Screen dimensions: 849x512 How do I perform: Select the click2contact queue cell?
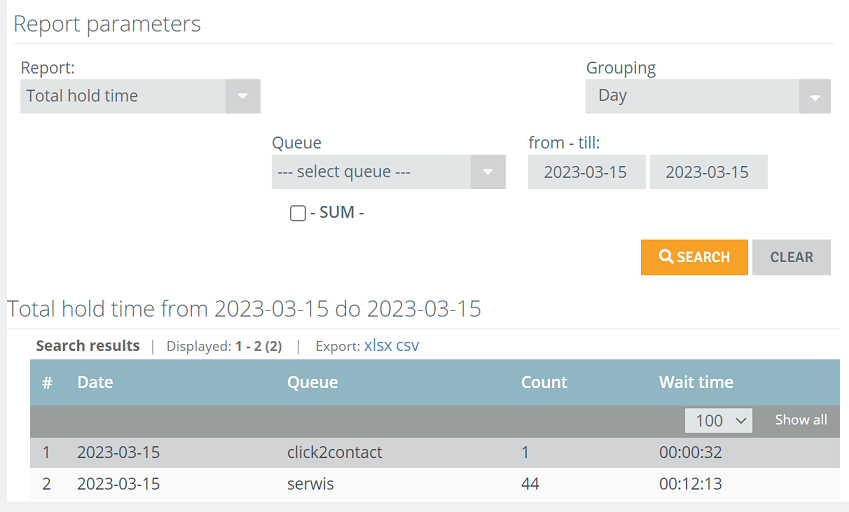point(335,452)
